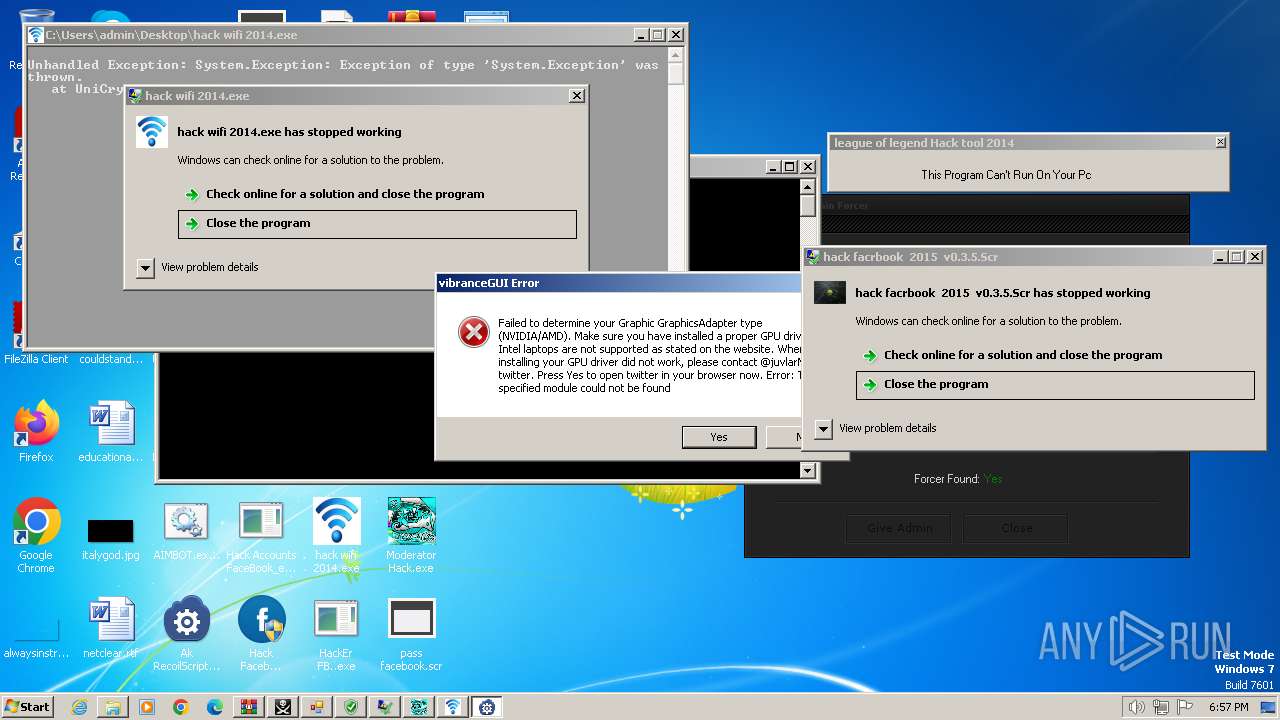Select AIMBOT.exe desktop icon

click(186, 531)
